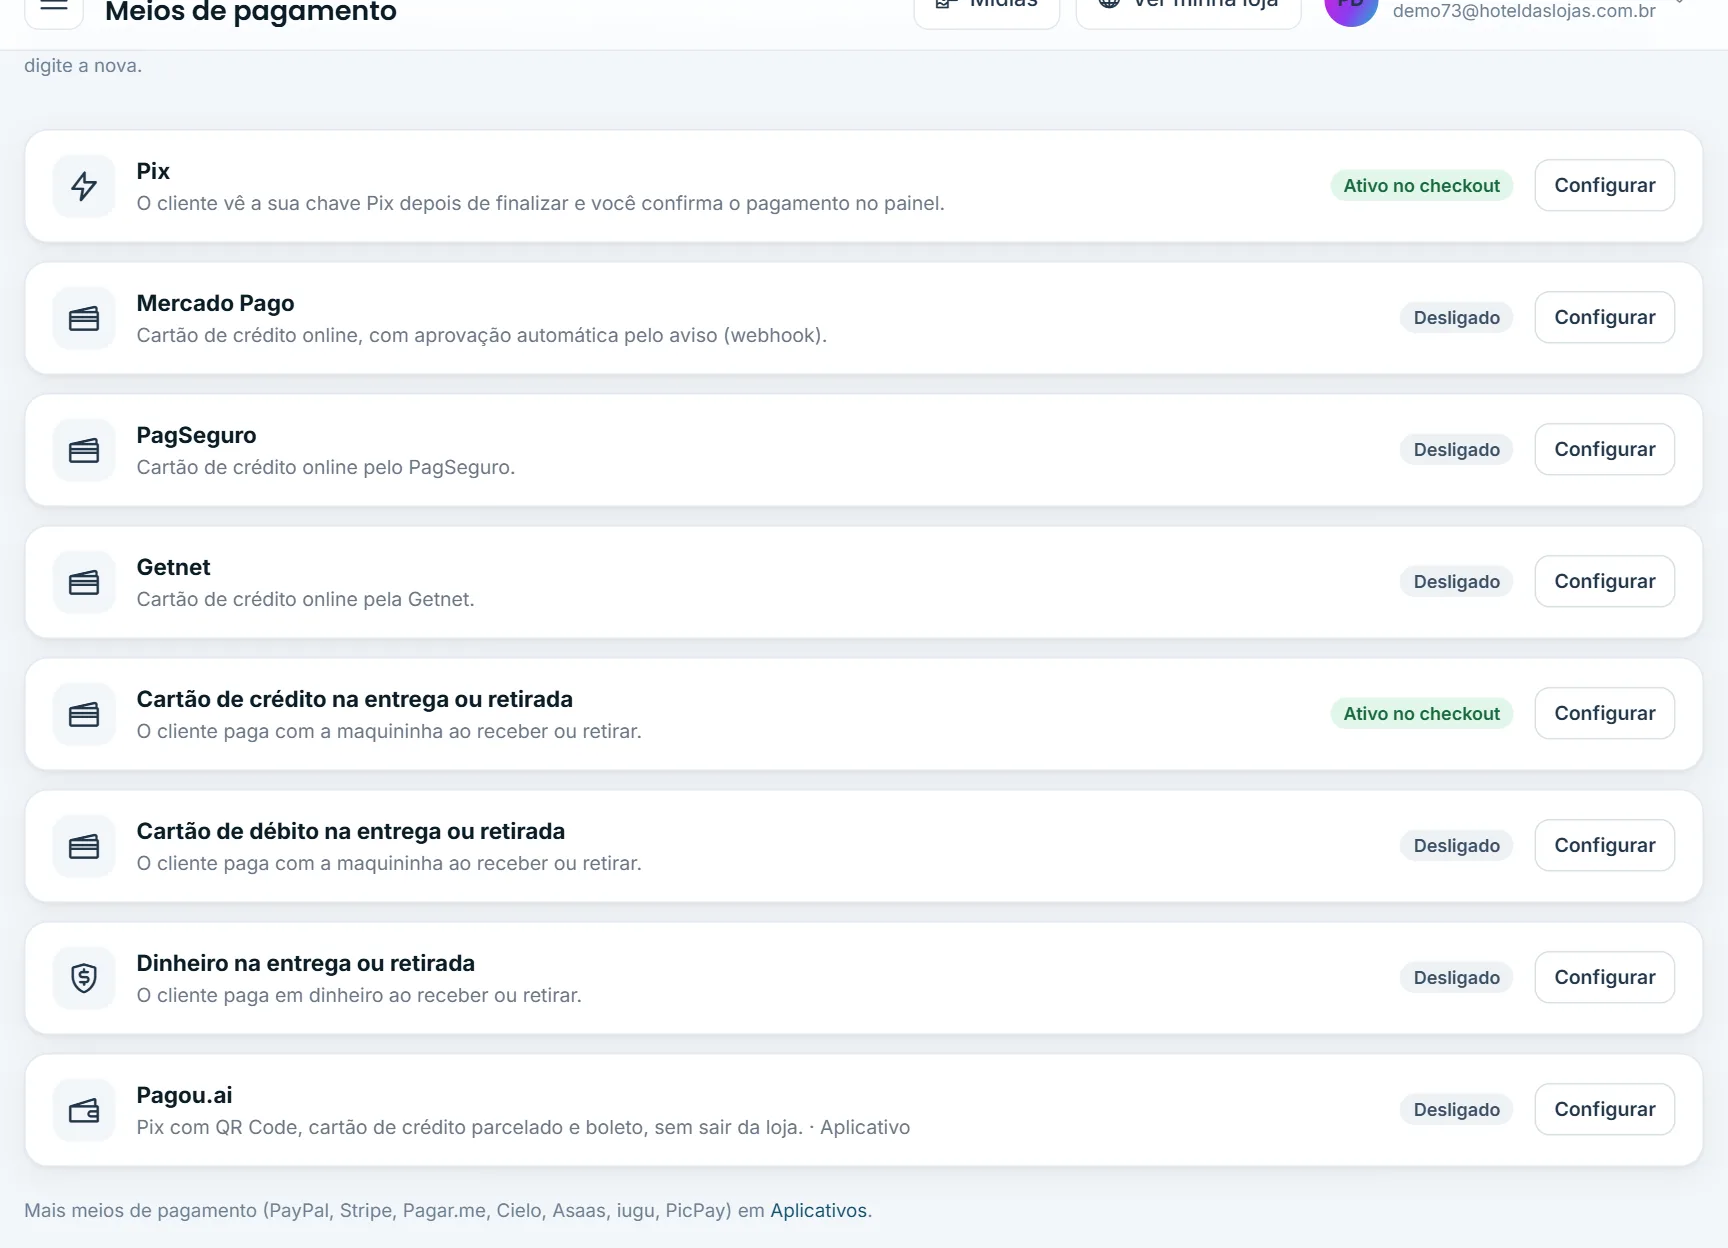Click the Mercado Pago 'Desligado' badge
Screen dimensions: 1728x1248
tap(1456, 317)
